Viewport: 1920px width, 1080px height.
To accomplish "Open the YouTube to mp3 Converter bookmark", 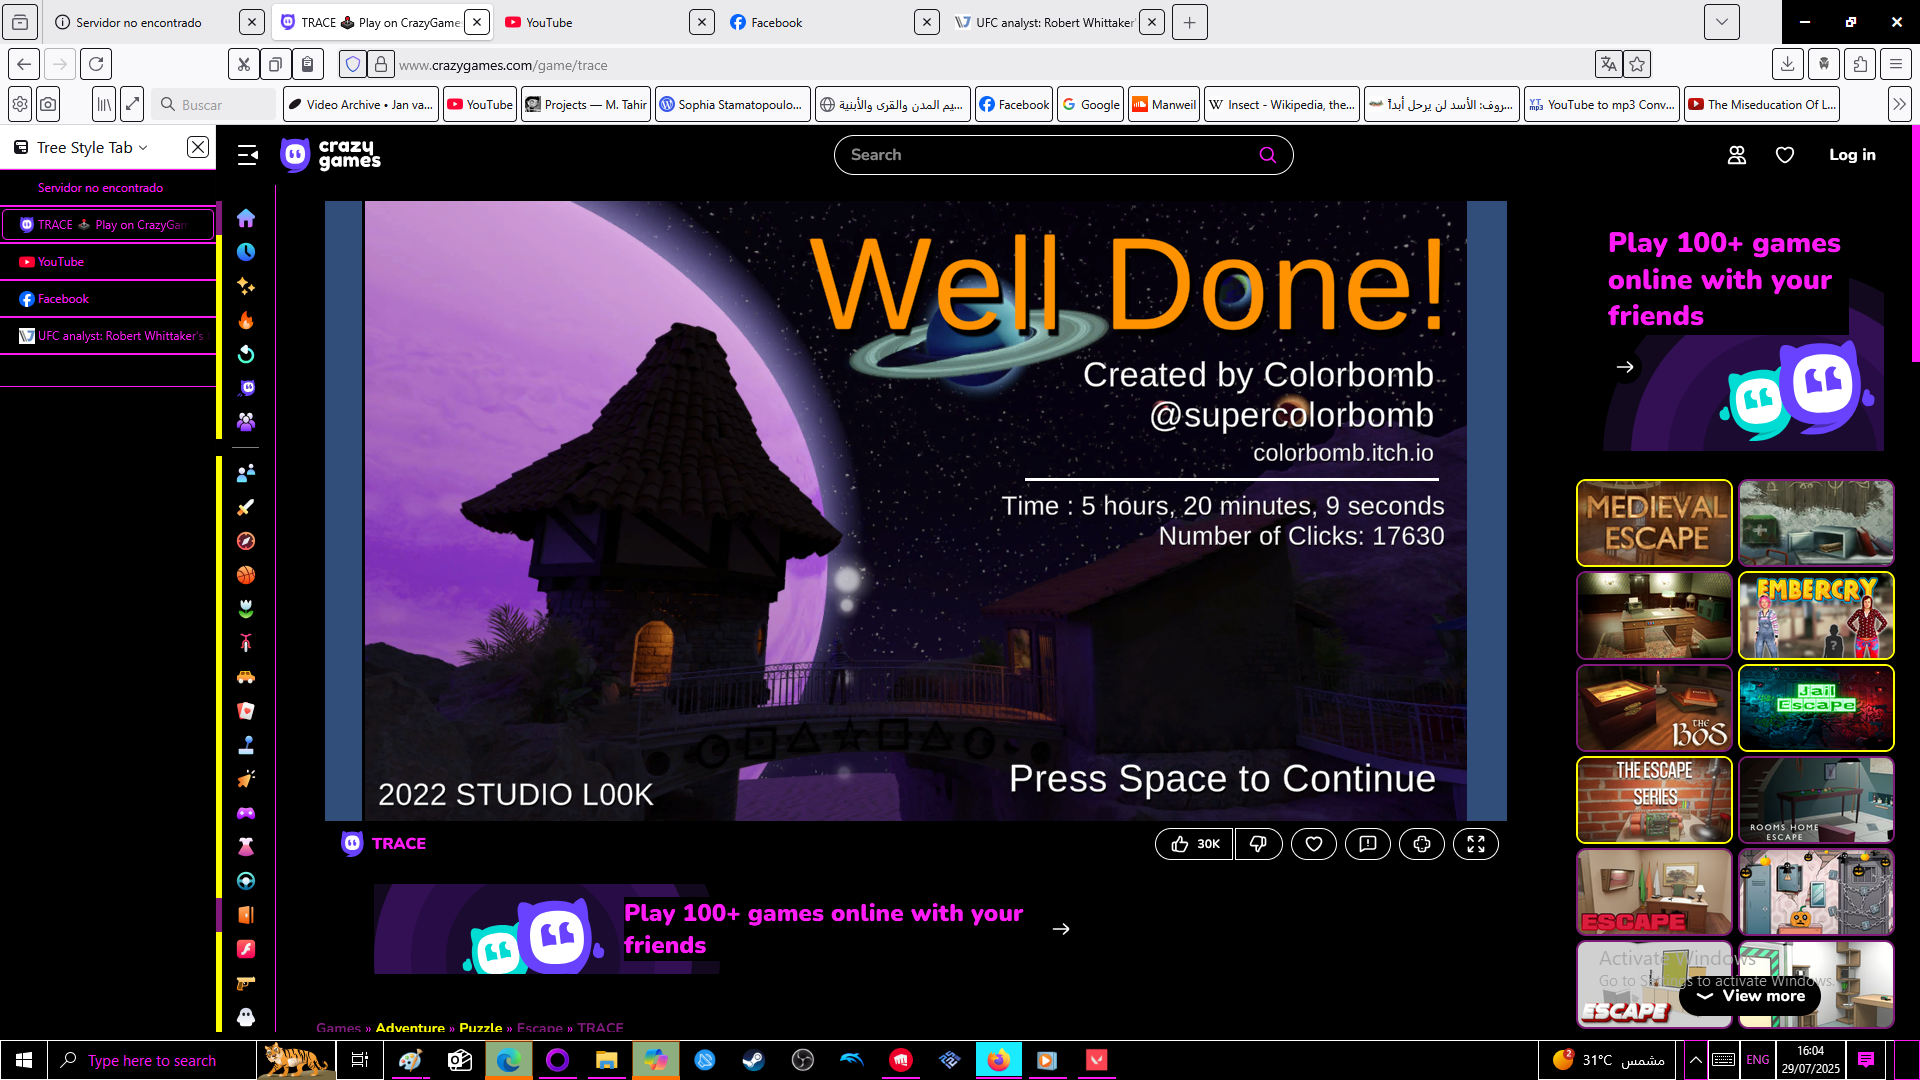I will (x=1602, y=104).
